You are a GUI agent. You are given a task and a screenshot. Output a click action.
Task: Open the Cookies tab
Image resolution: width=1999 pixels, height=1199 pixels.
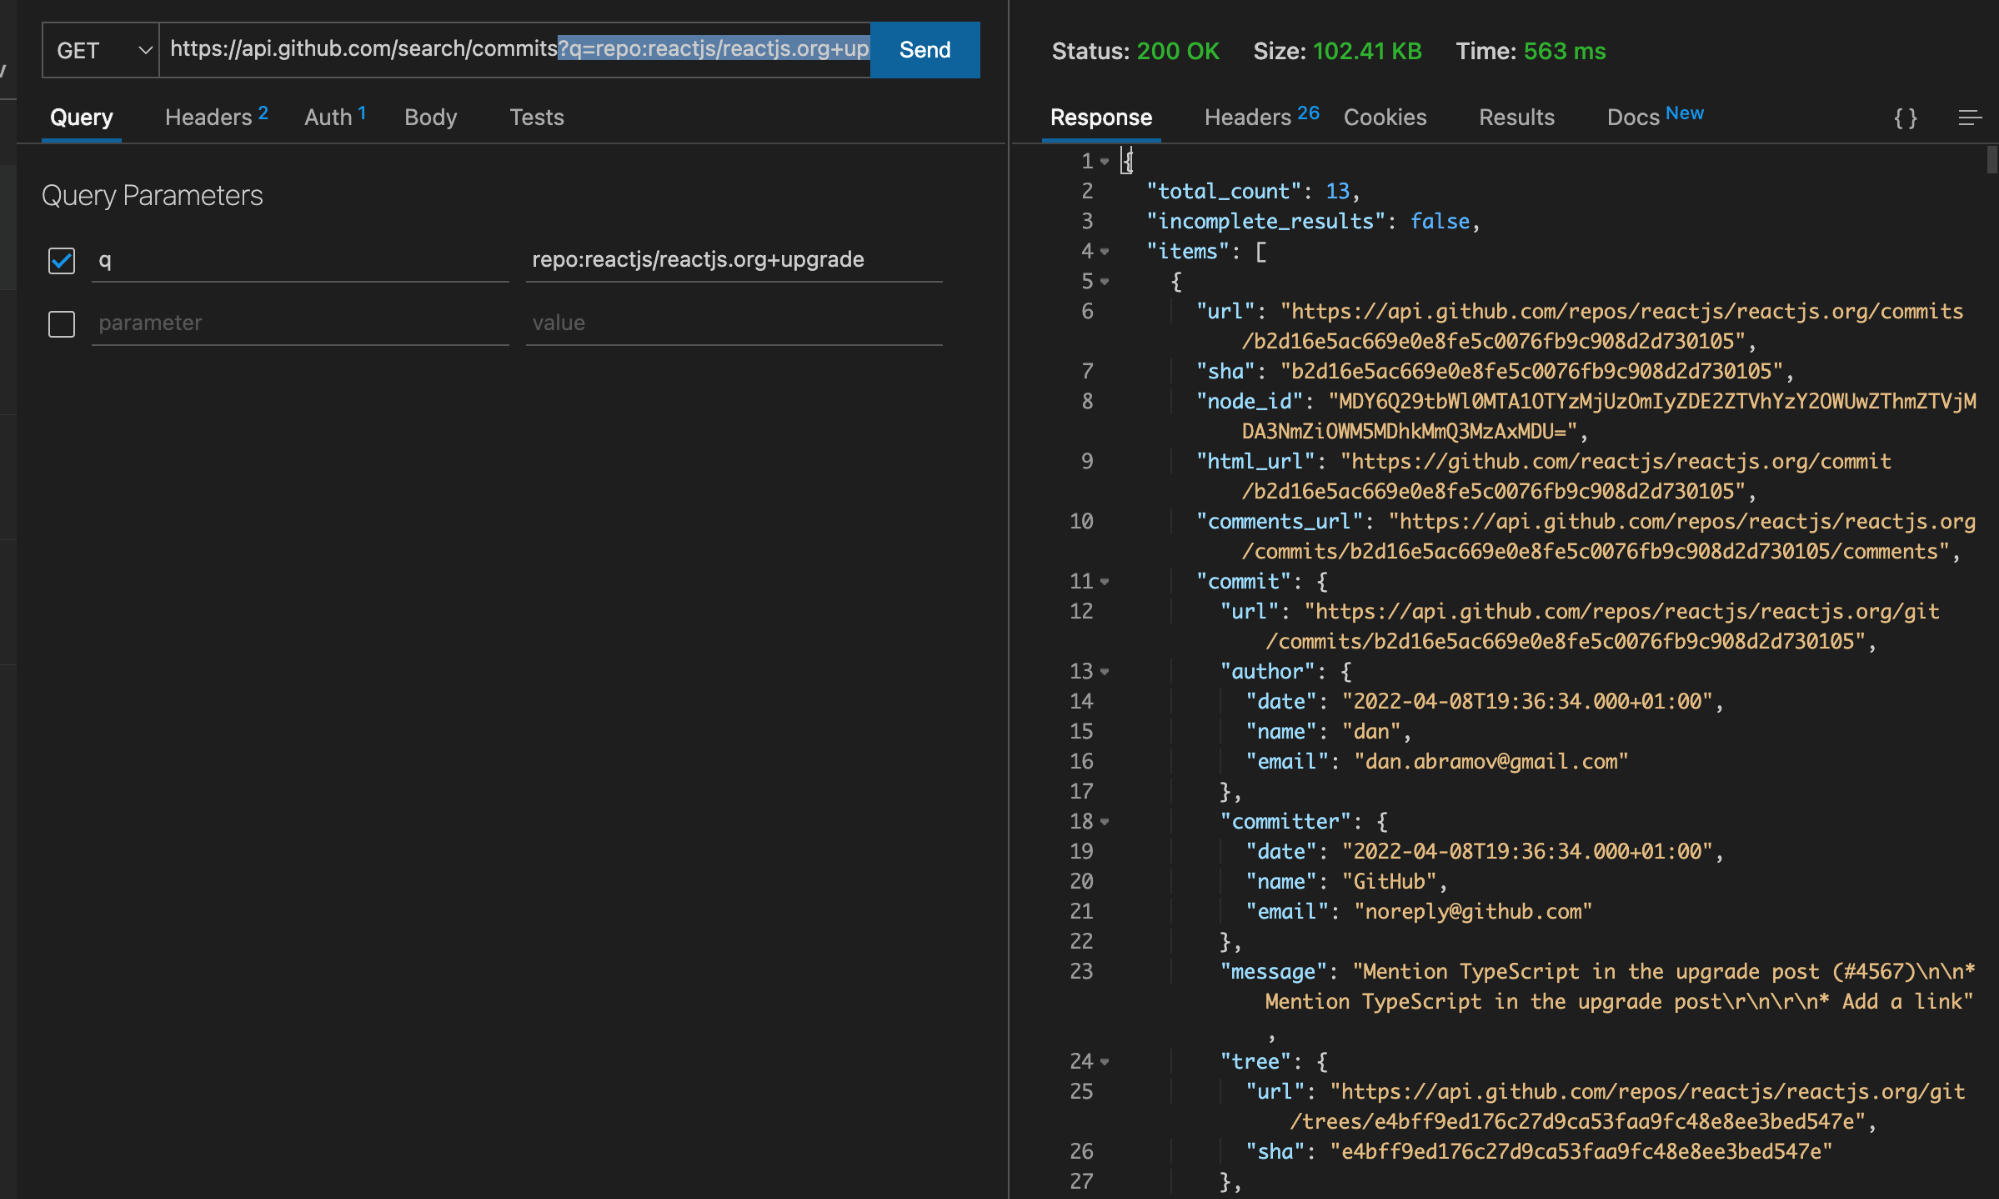(x=1385, y=117)
